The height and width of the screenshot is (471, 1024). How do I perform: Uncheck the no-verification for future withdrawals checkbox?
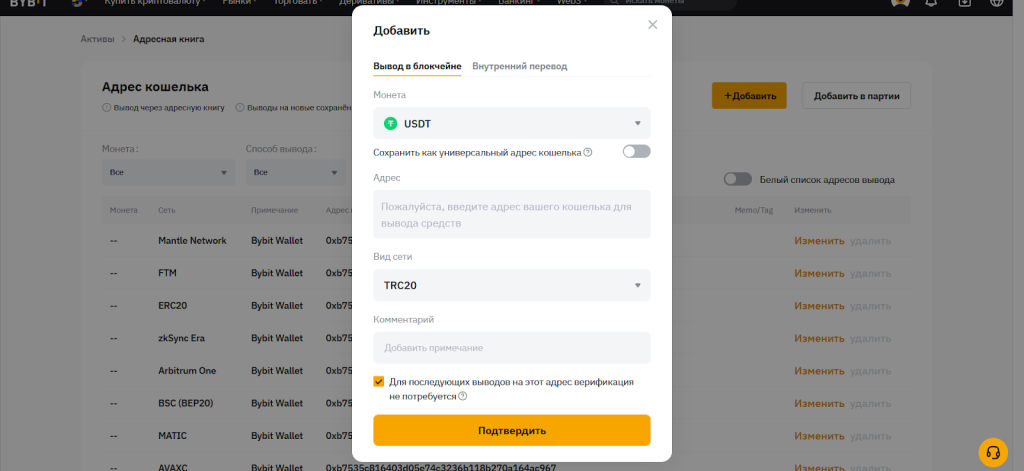point(379,382)
